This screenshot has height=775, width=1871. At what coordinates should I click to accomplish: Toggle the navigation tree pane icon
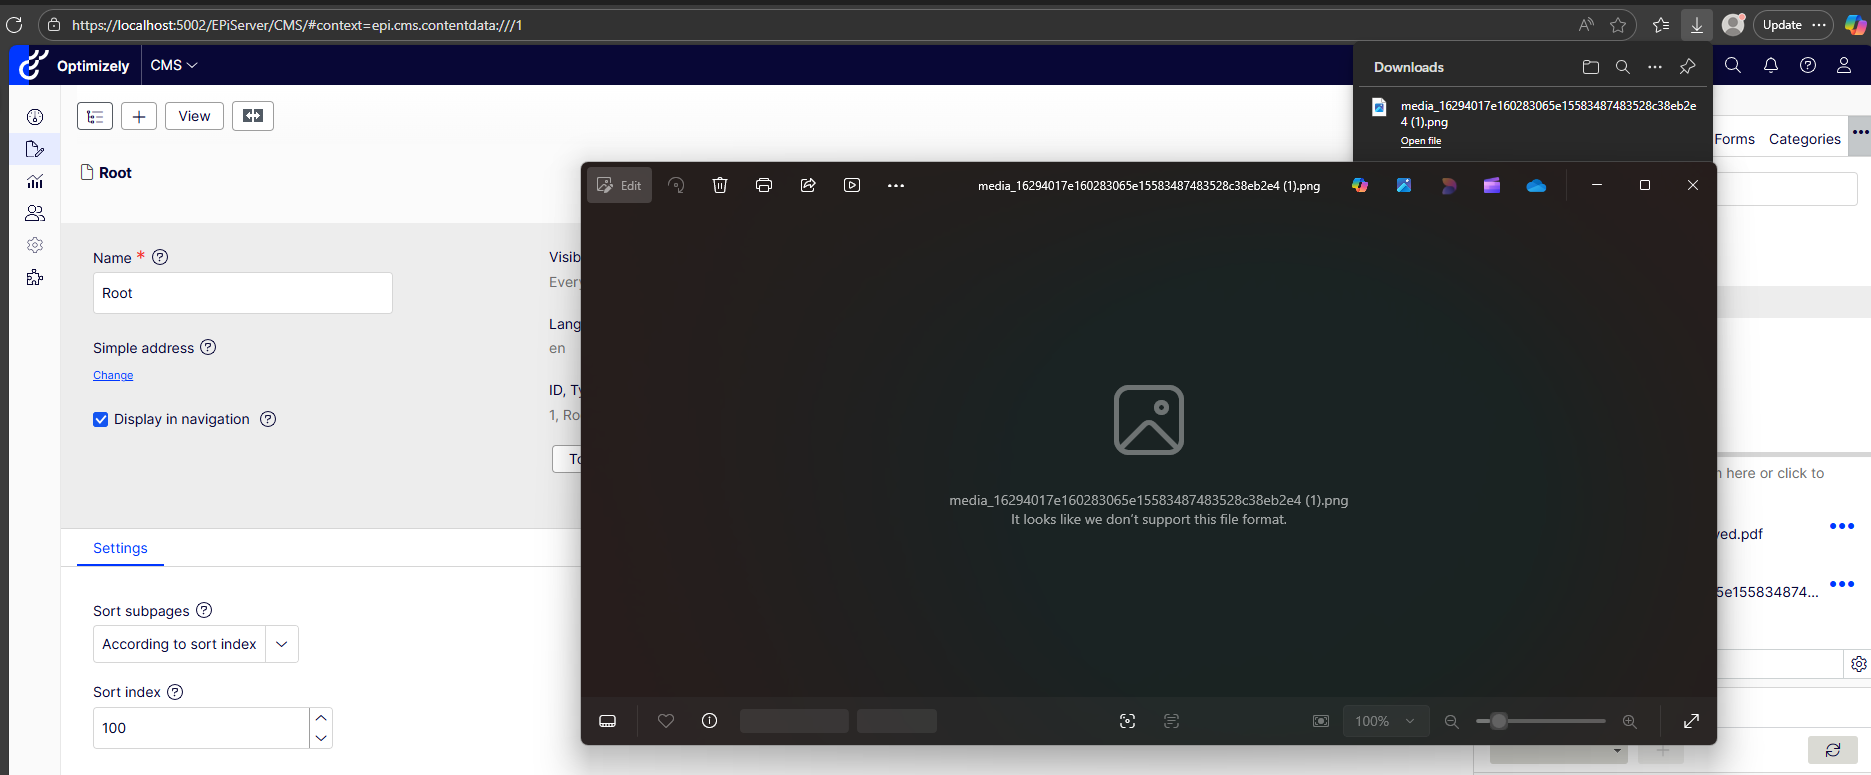click(95, 116)
